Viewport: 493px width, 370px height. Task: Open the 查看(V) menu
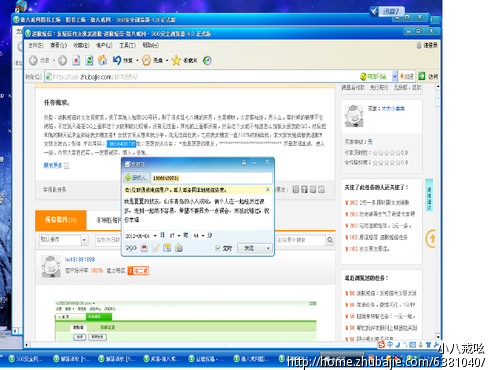pos(59,45)
